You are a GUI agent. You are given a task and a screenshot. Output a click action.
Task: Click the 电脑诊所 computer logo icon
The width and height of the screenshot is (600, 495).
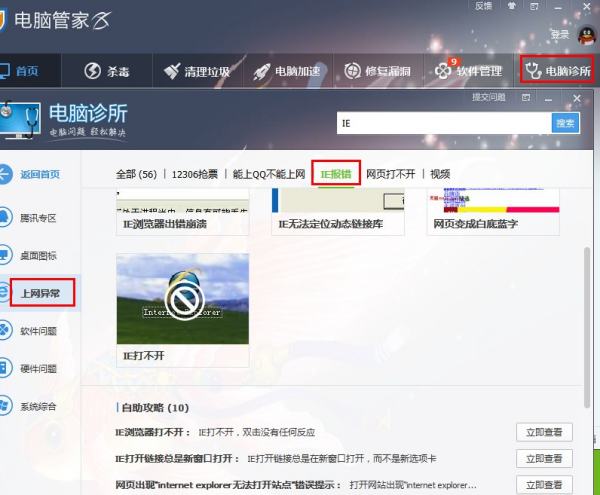coord(20,120)
